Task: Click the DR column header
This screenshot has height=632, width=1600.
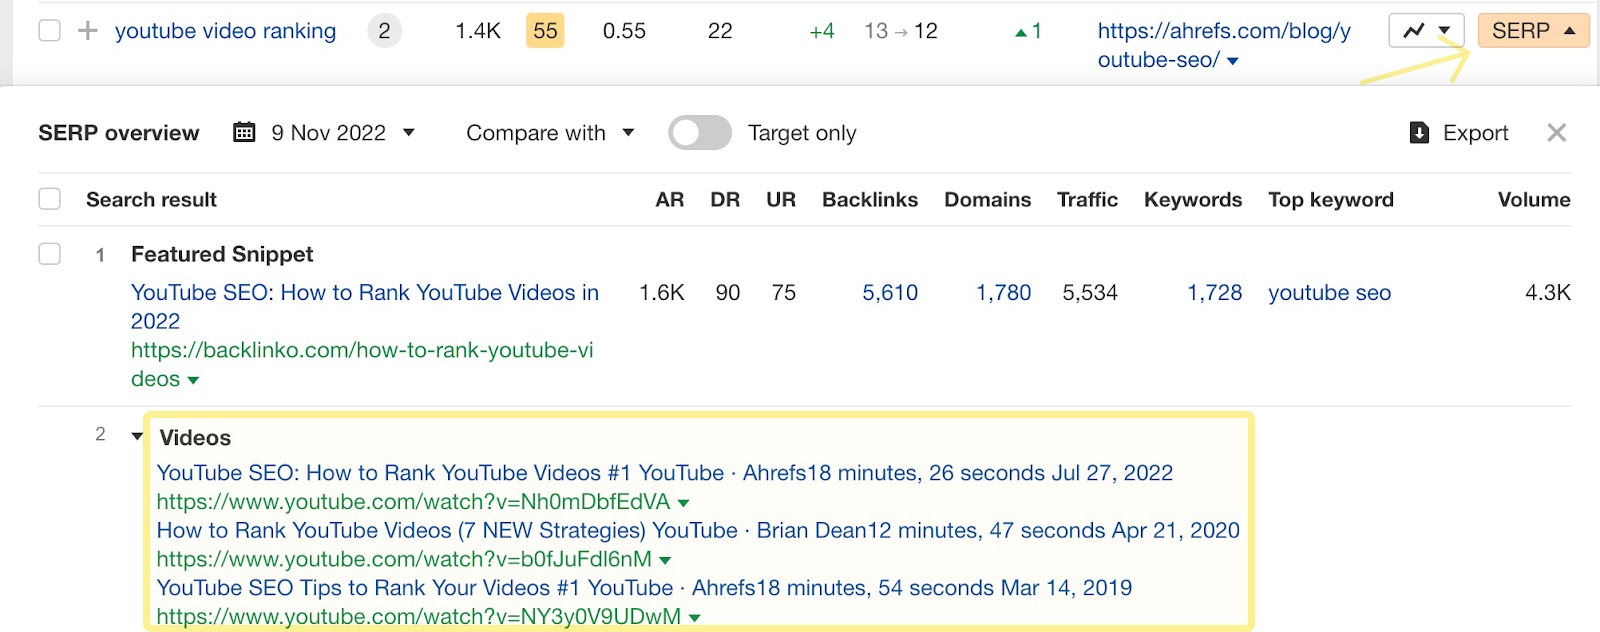Action: click(x=725, y=200)
